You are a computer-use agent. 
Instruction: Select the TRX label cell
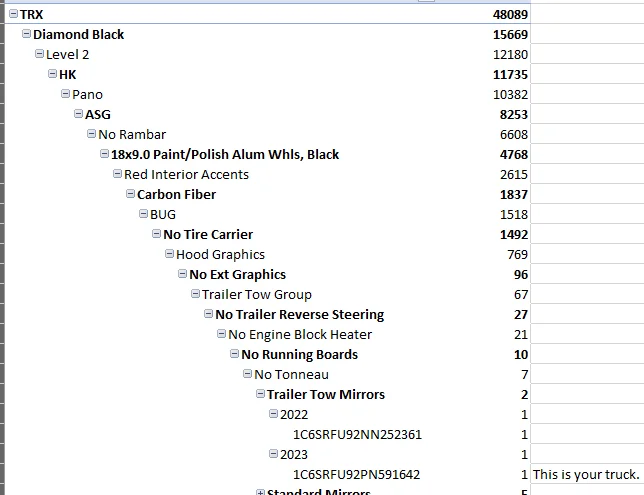[32, 14]
